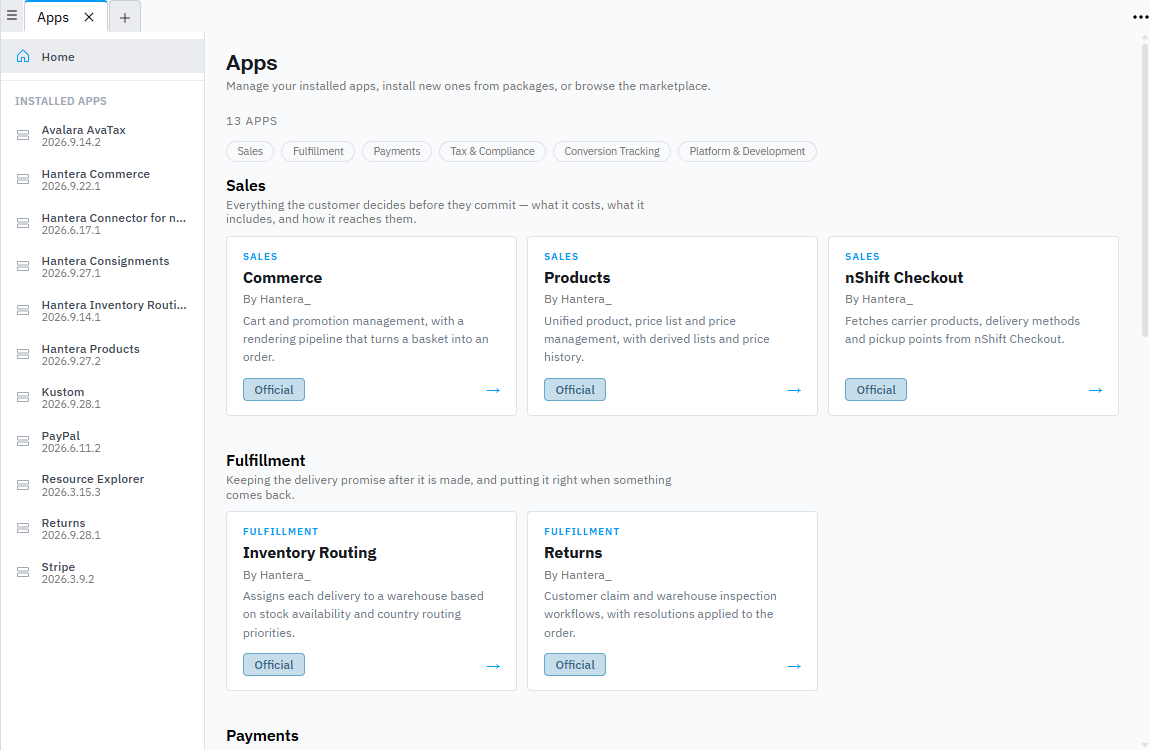Click the Hantera Consignments app icon
Viewport: 1150px width, 750px height.
[x=23, y=267]
